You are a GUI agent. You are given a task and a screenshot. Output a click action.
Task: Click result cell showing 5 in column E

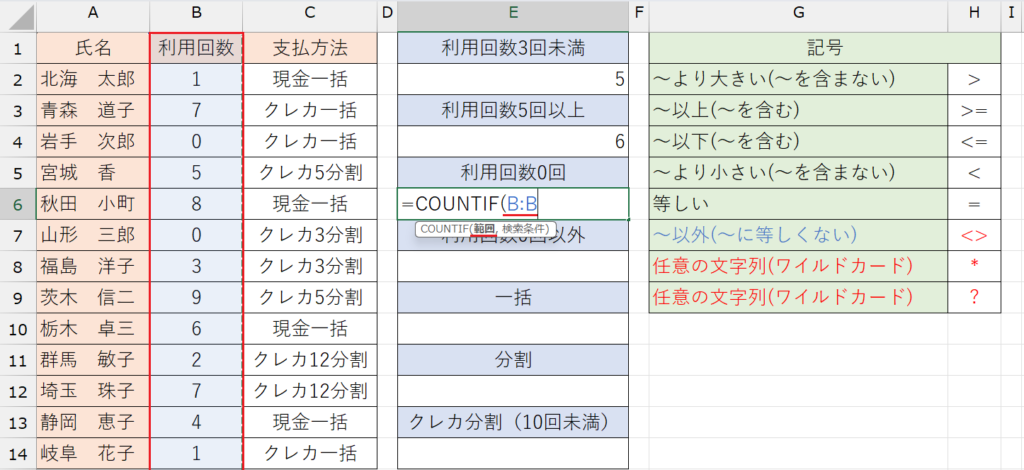(x=513, y=79)
